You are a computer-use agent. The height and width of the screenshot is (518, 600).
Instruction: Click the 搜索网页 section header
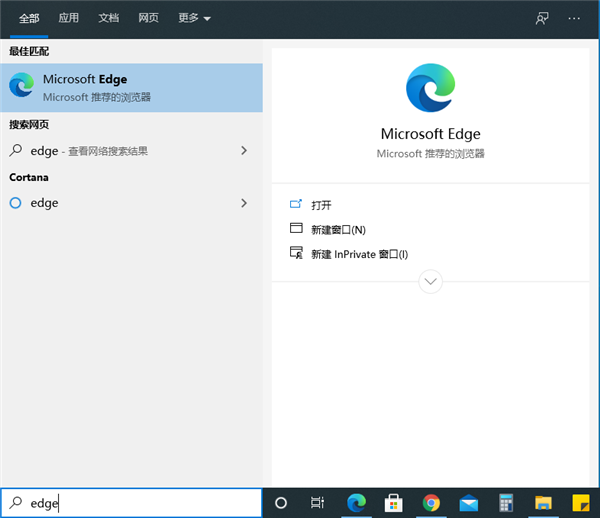(29, 124)
